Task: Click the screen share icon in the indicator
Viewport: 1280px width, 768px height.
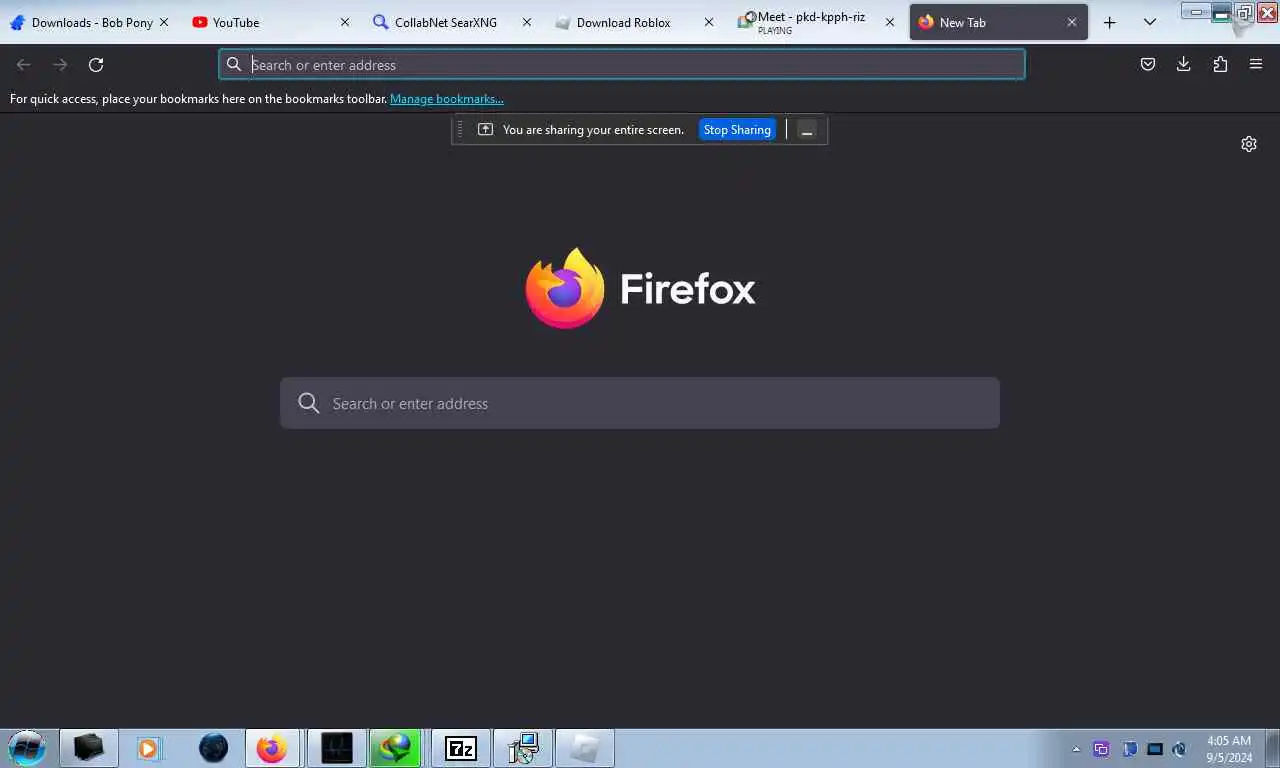Action: pos(485,129)
